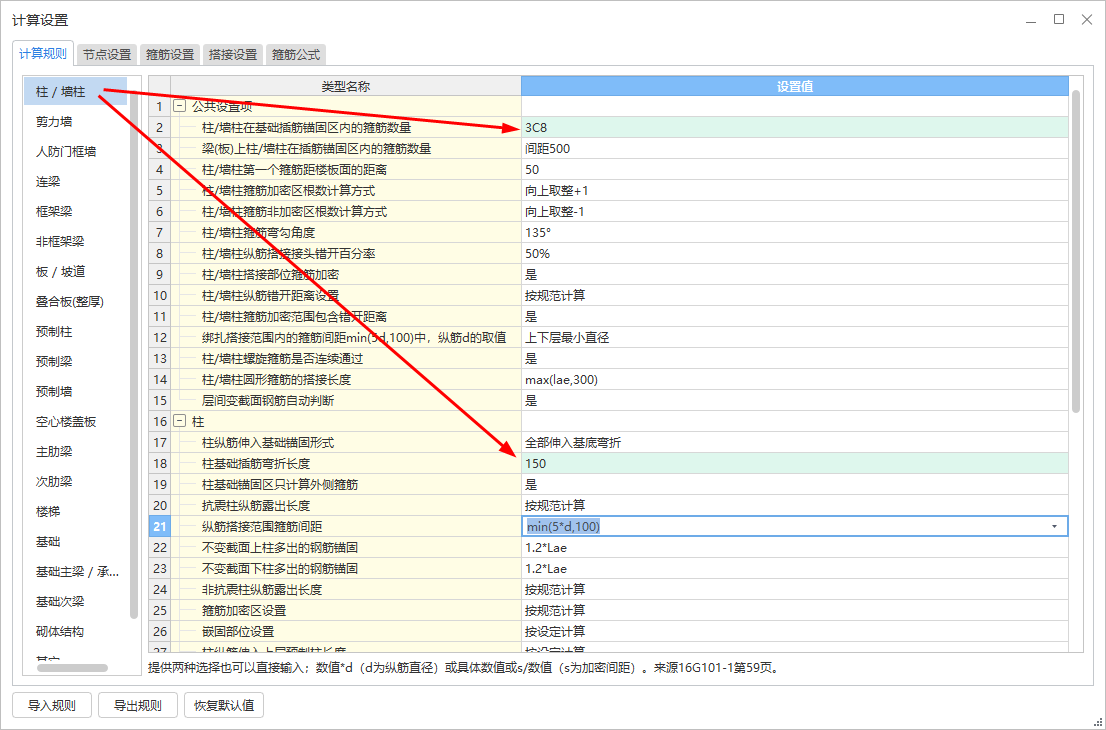Click the 类型名称 column header
The height and width of the screenshot is (730, 1106).
(346, 86)
